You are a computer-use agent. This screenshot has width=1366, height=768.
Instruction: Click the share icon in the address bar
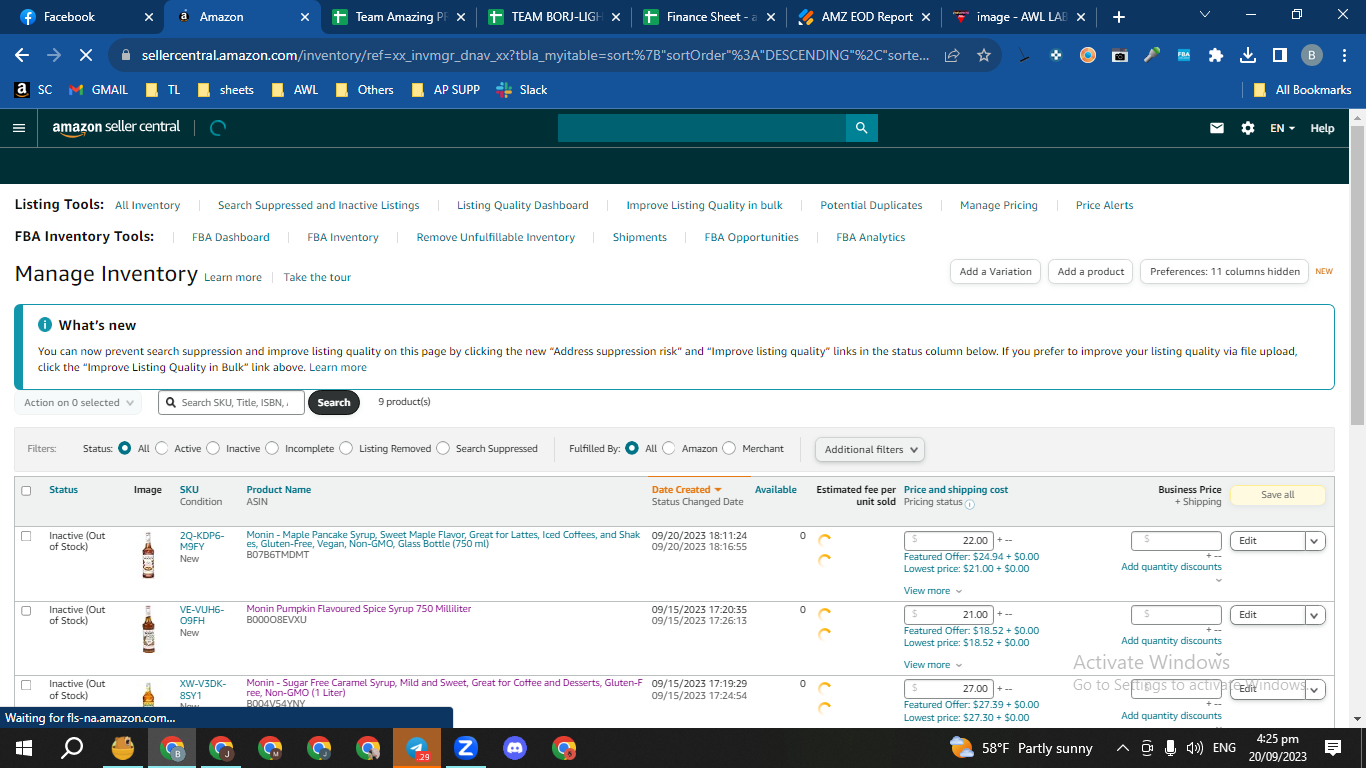(x=952, y=56)
